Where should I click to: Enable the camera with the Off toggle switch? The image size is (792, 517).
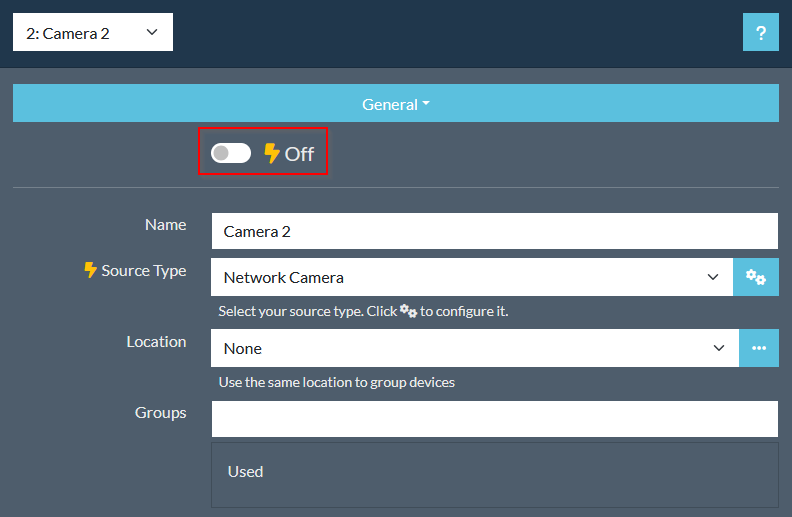pos(231,153)
